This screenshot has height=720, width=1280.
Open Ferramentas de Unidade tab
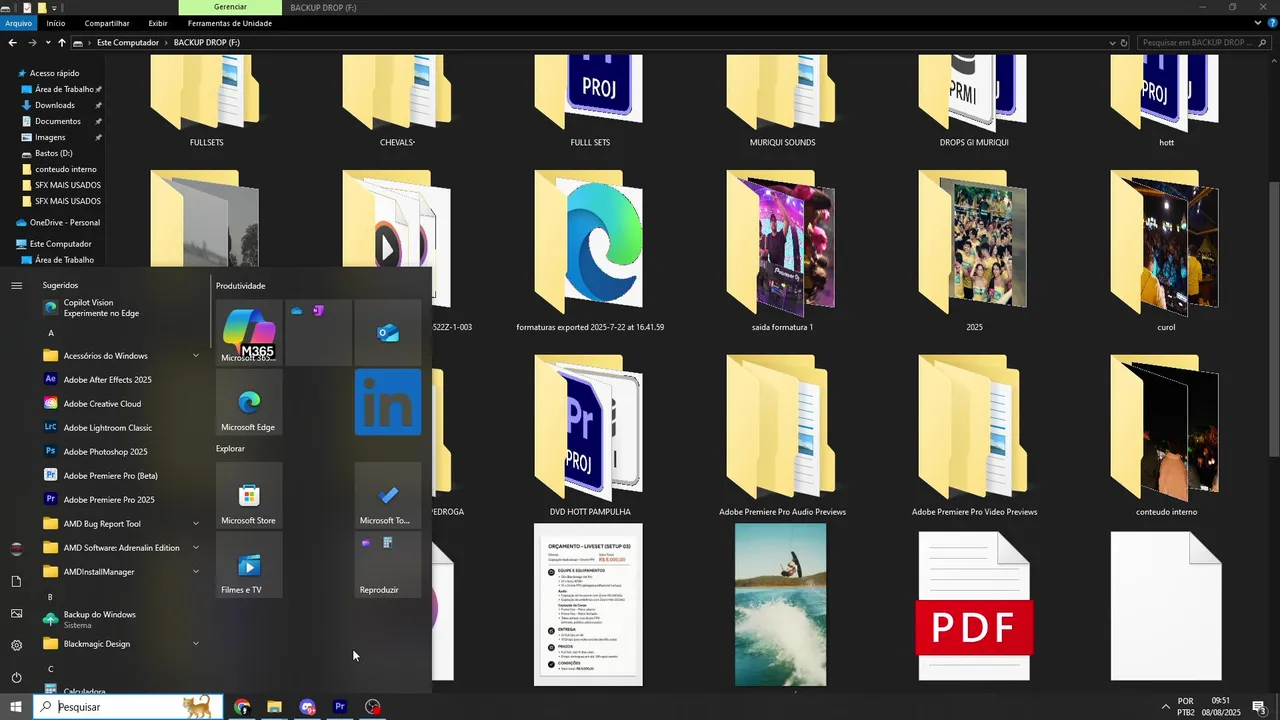(x=230, y=23)
